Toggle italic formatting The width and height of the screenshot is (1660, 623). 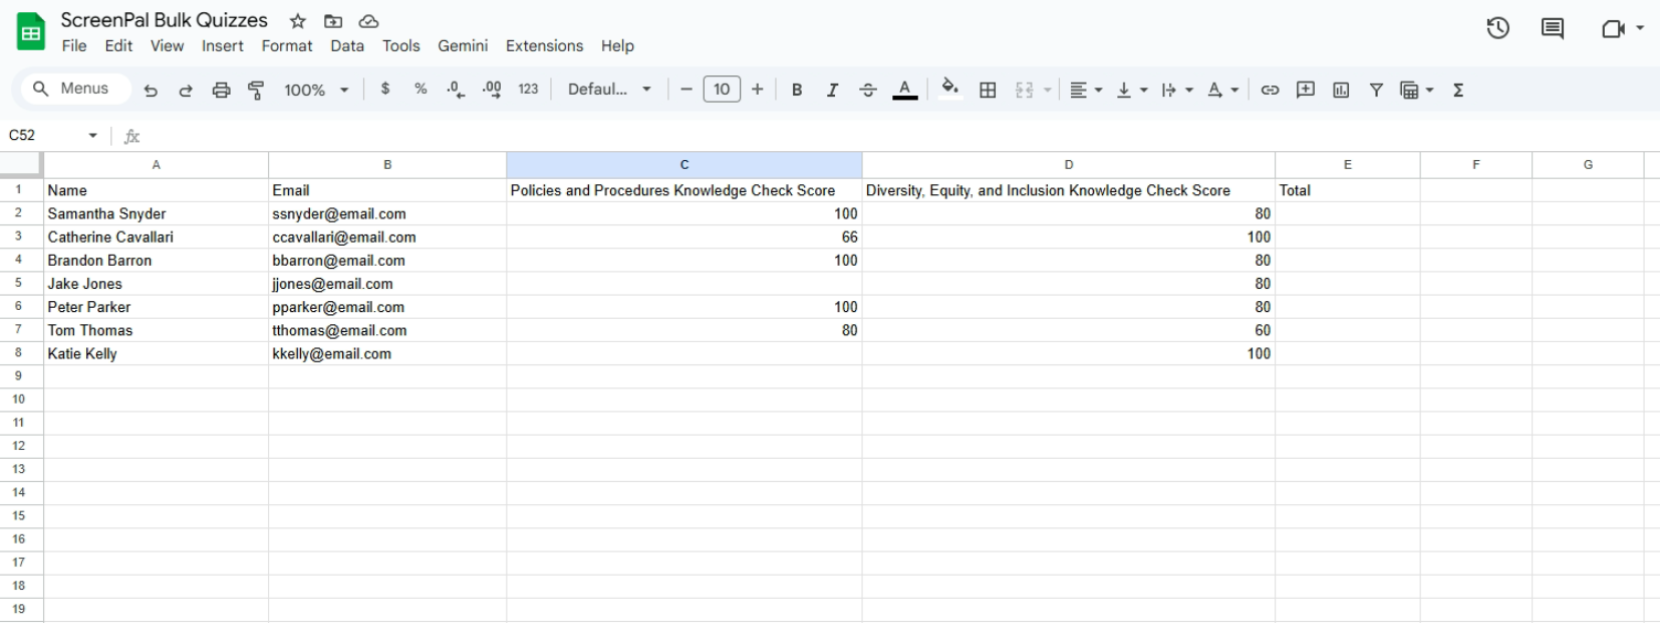(x=831, y=90)
